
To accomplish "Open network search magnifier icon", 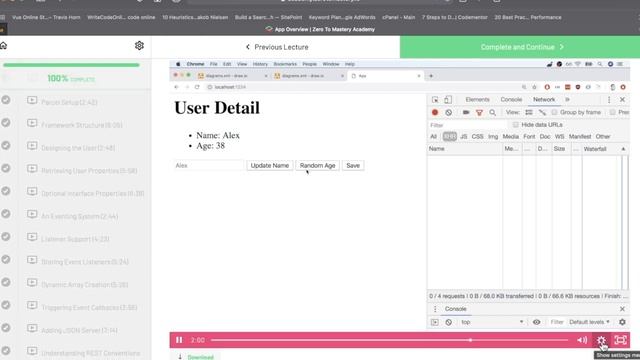I will tap(493, 112).
